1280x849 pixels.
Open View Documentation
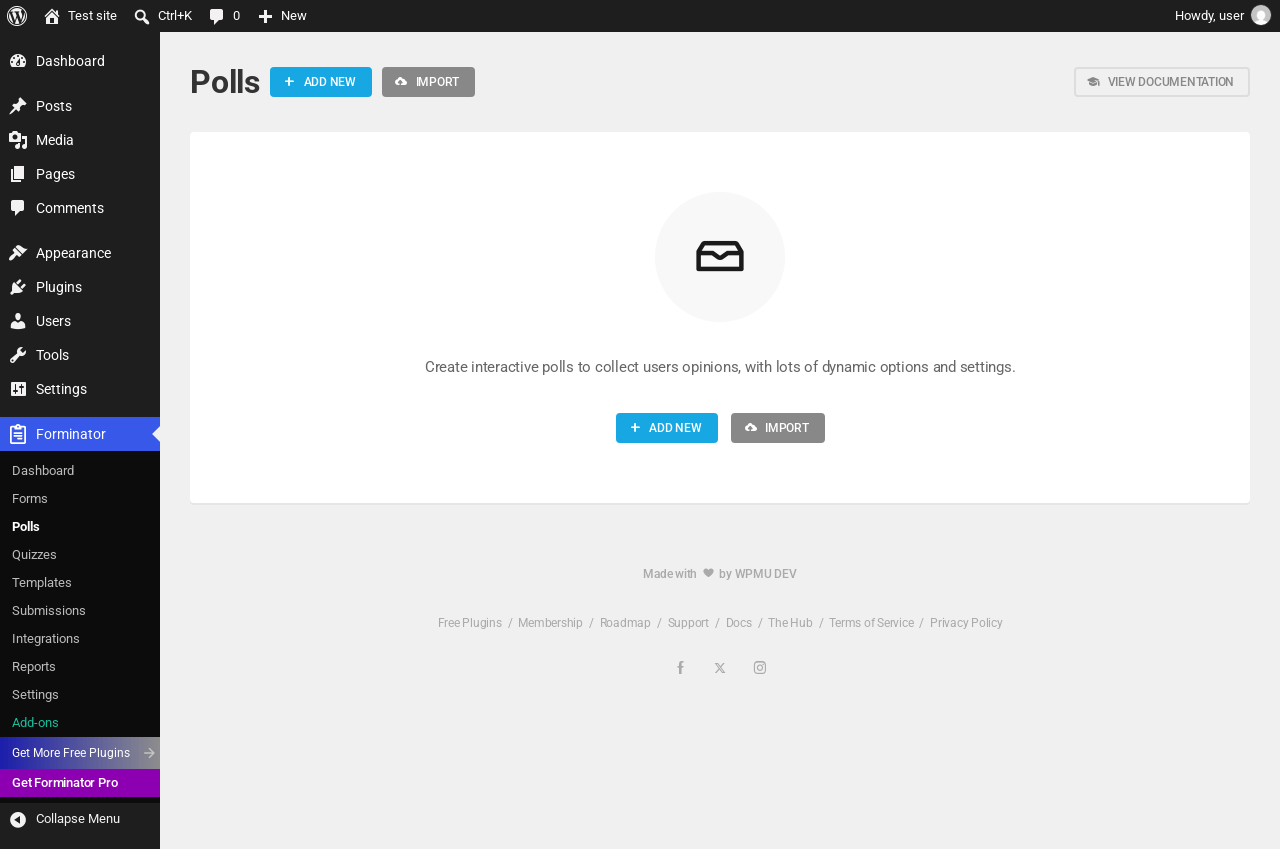click(1162, 82)
